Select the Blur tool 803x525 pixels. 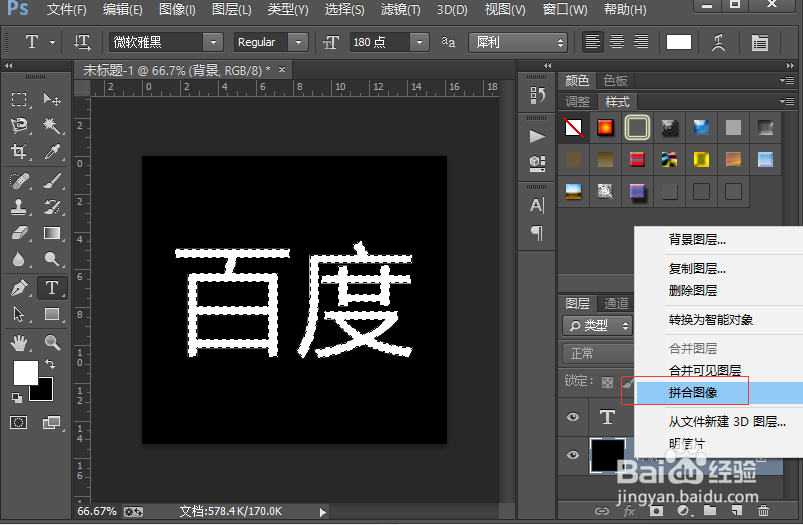[x=19, y=259]
